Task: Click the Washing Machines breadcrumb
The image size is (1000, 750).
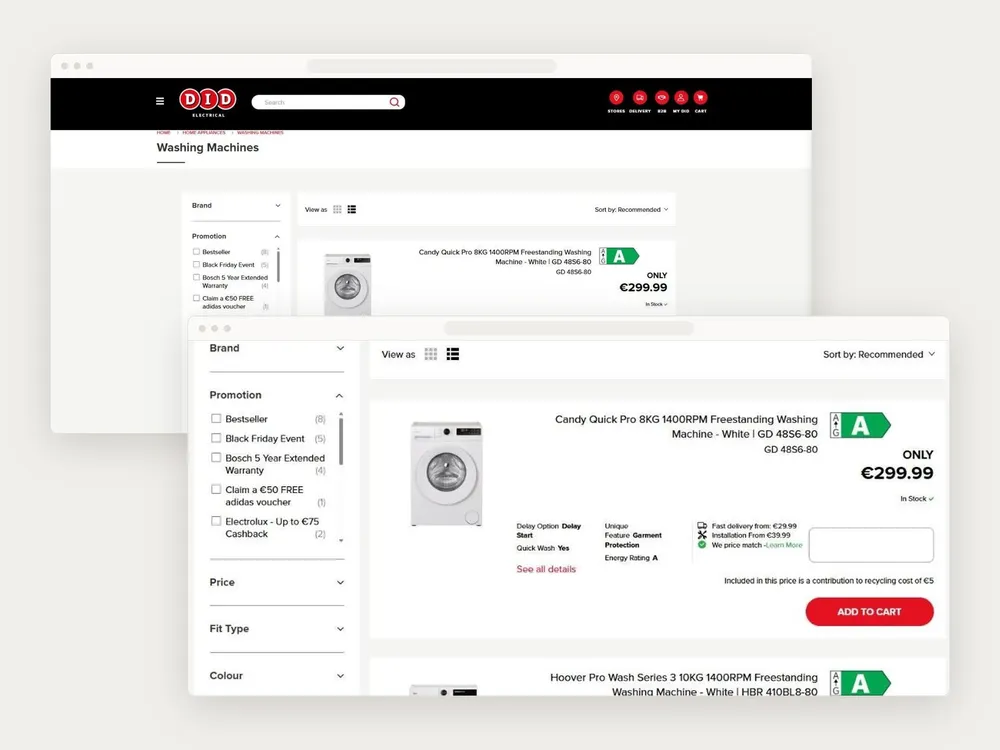Action: [260, 133]
